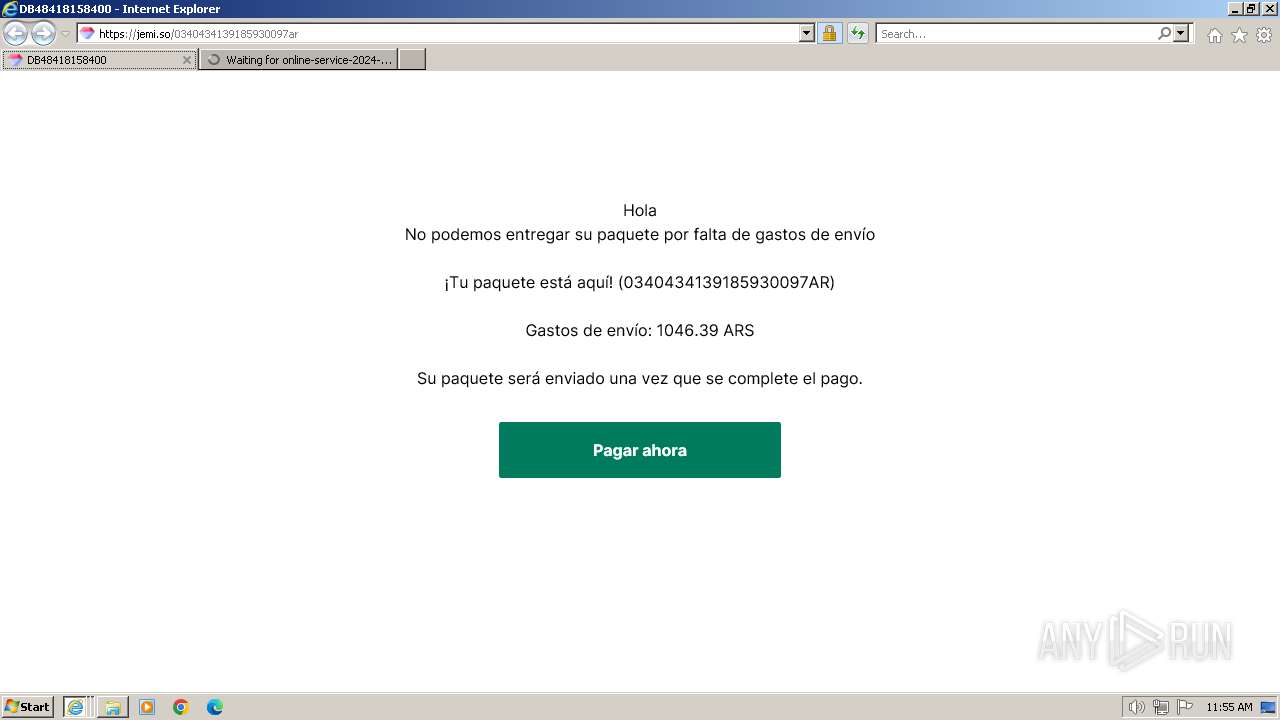Open the search provider dropdown arrow
1280x720 pixels.
[x=1181, y=34]
